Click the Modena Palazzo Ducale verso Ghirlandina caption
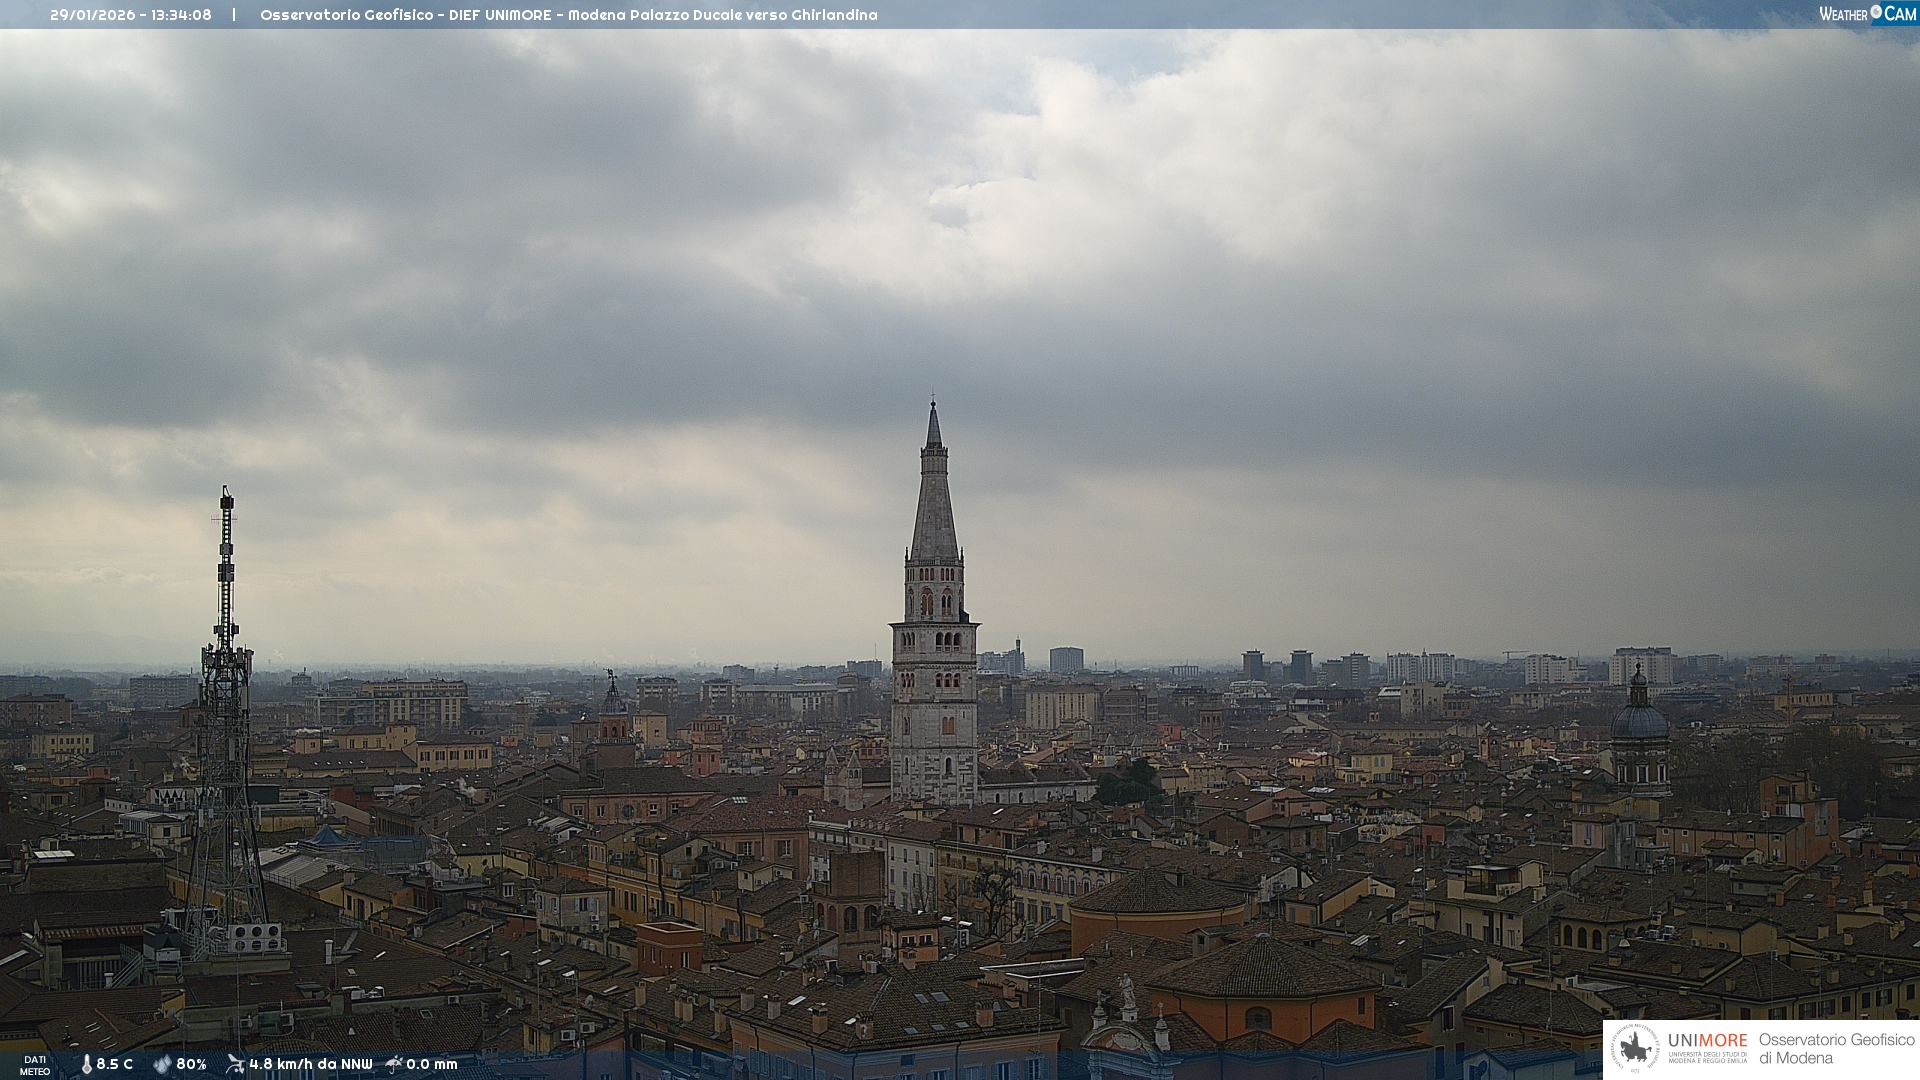The image size is (1920, 1080). pos(722,15)
